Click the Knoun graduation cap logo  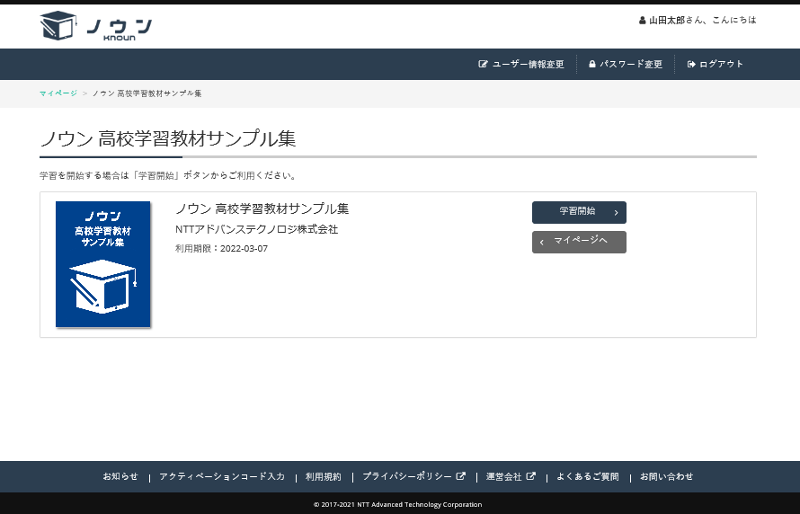(59, 26)
